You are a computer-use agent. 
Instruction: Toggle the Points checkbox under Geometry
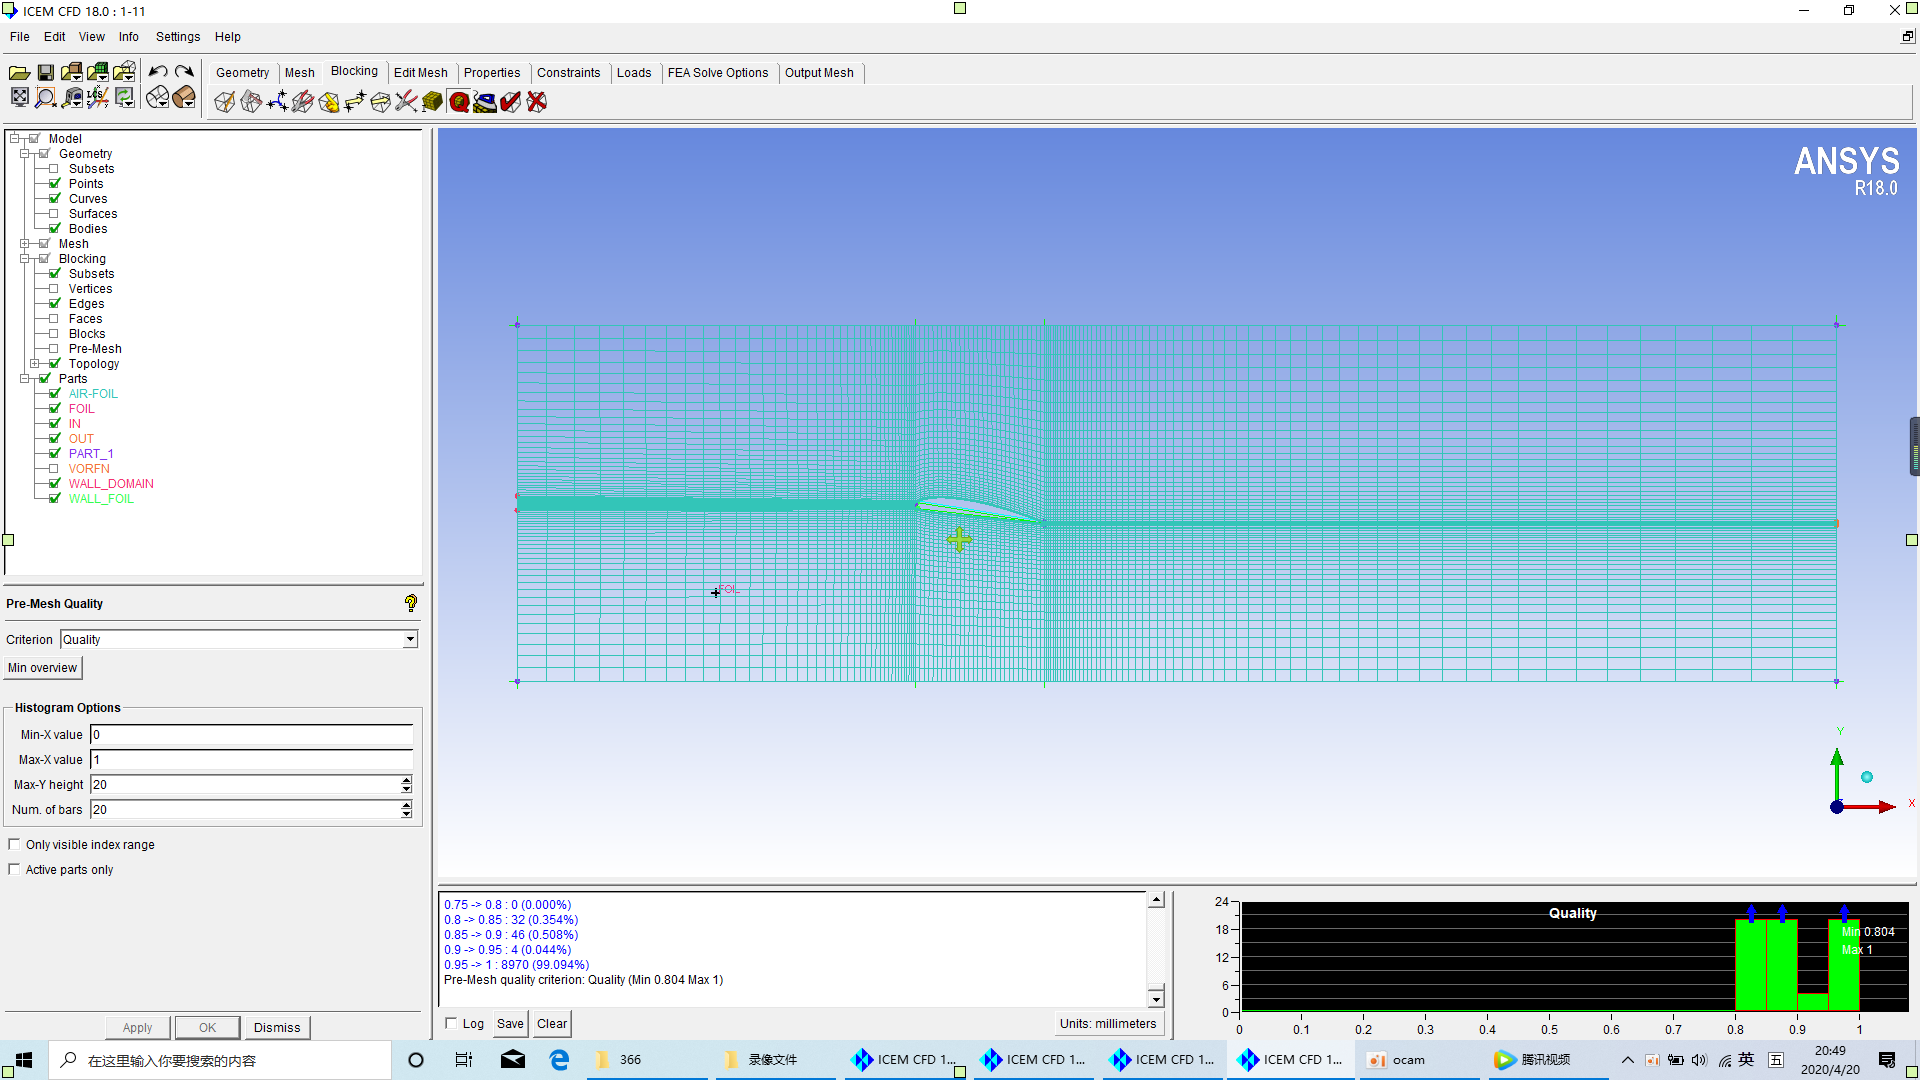click(x=55, y=184)
